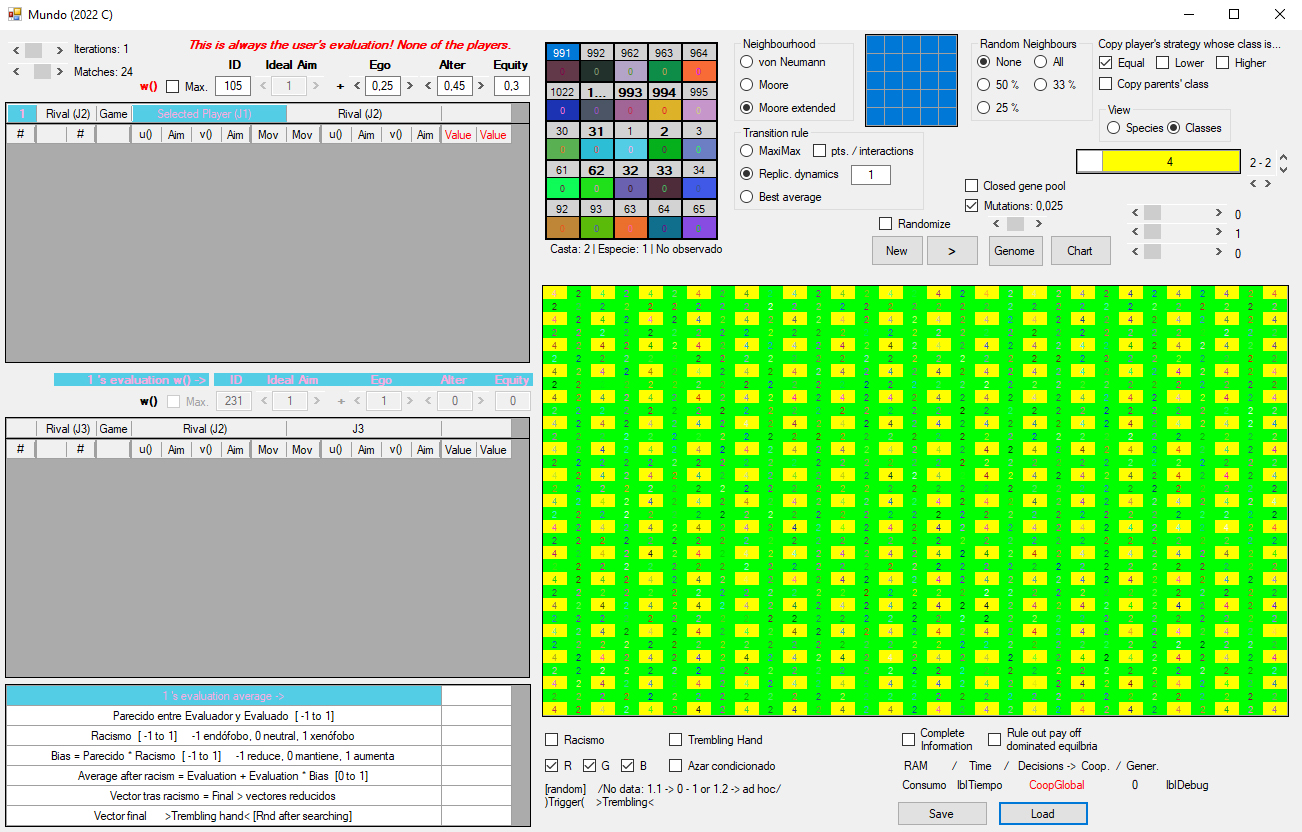Click the Mutations scrollbar right arrow

[1036, 224]
